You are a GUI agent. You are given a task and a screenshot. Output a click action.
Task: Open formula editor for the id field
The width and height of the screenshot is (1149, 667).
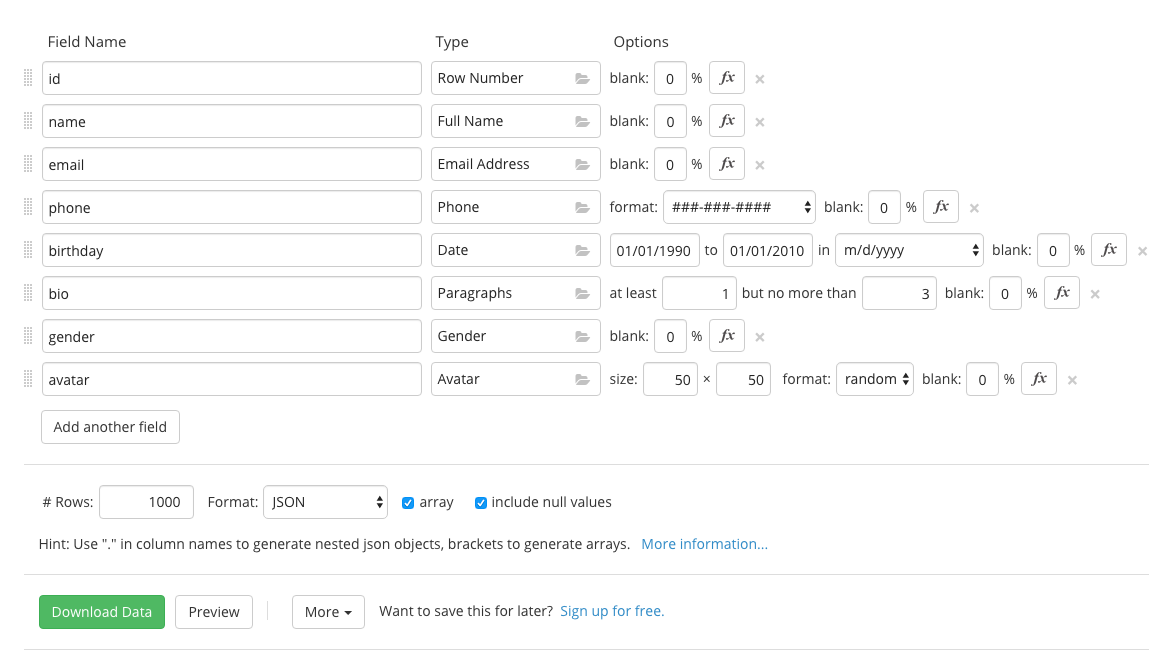tap(727, 78)
